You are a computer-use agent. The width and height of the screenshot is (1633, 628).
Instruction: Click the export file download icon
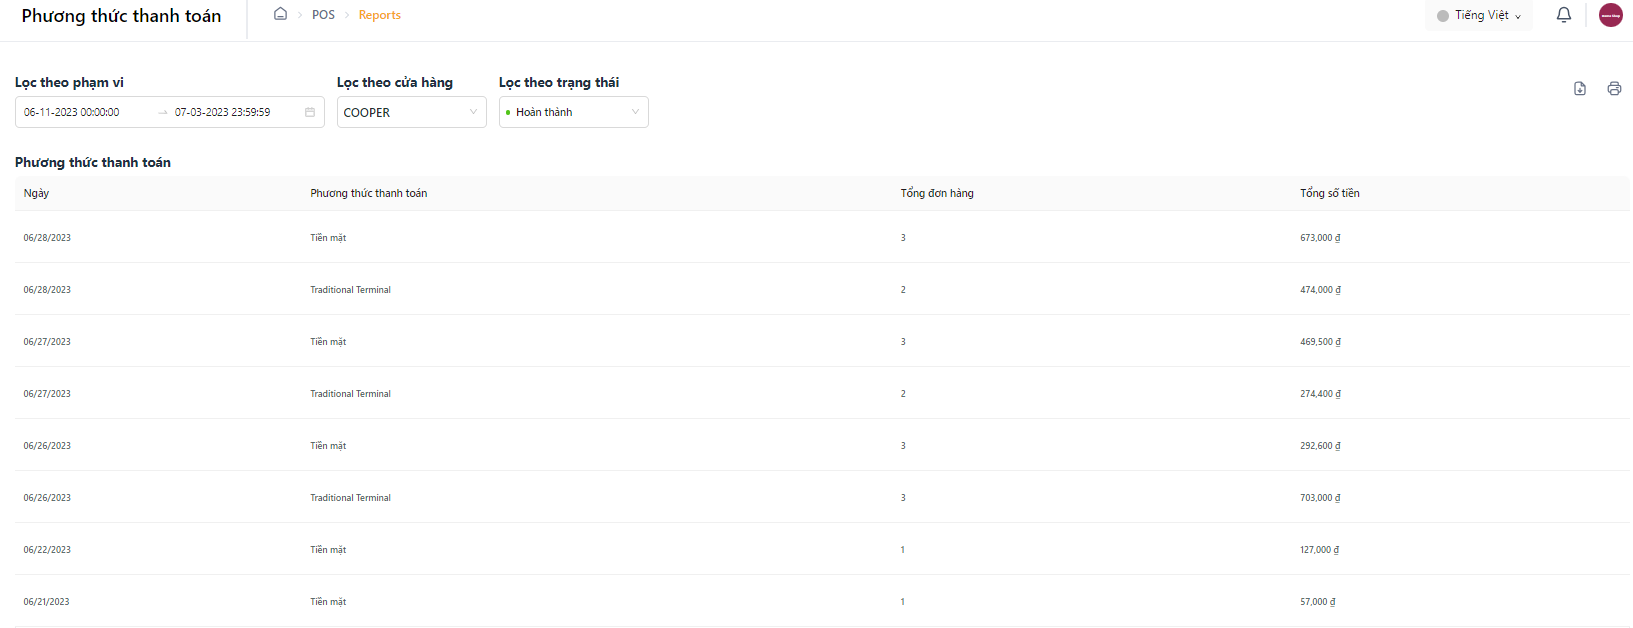(x=1580, y=88)
